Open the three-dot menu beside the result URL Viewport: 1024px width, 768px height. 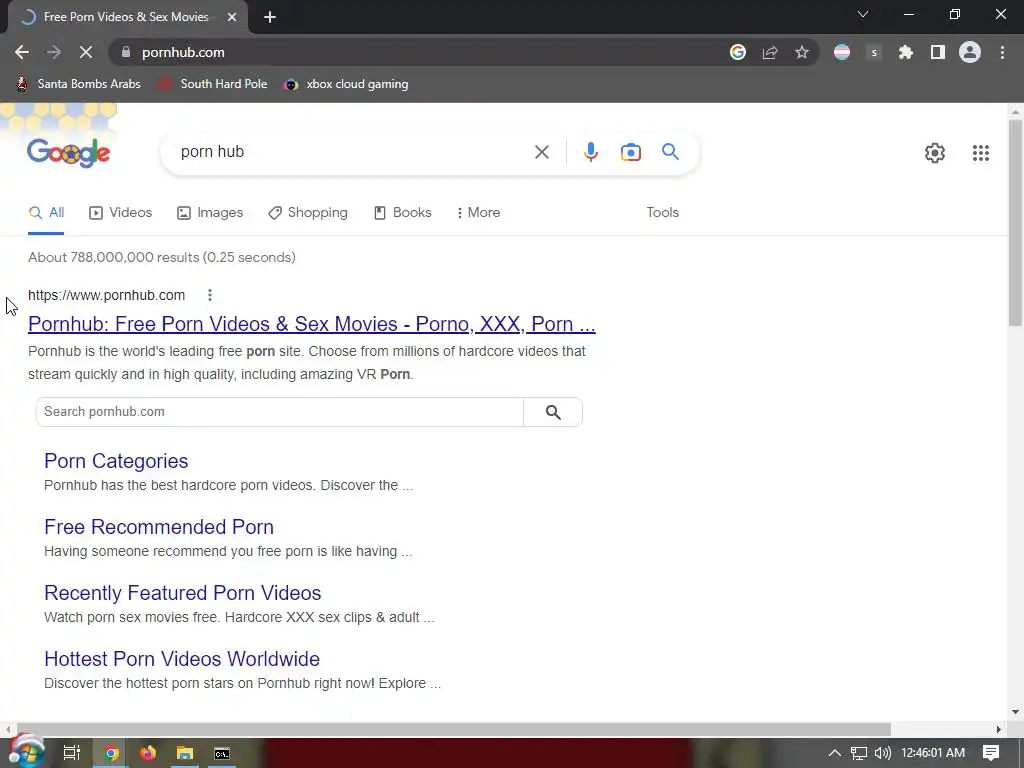click(x=210, y=295)
